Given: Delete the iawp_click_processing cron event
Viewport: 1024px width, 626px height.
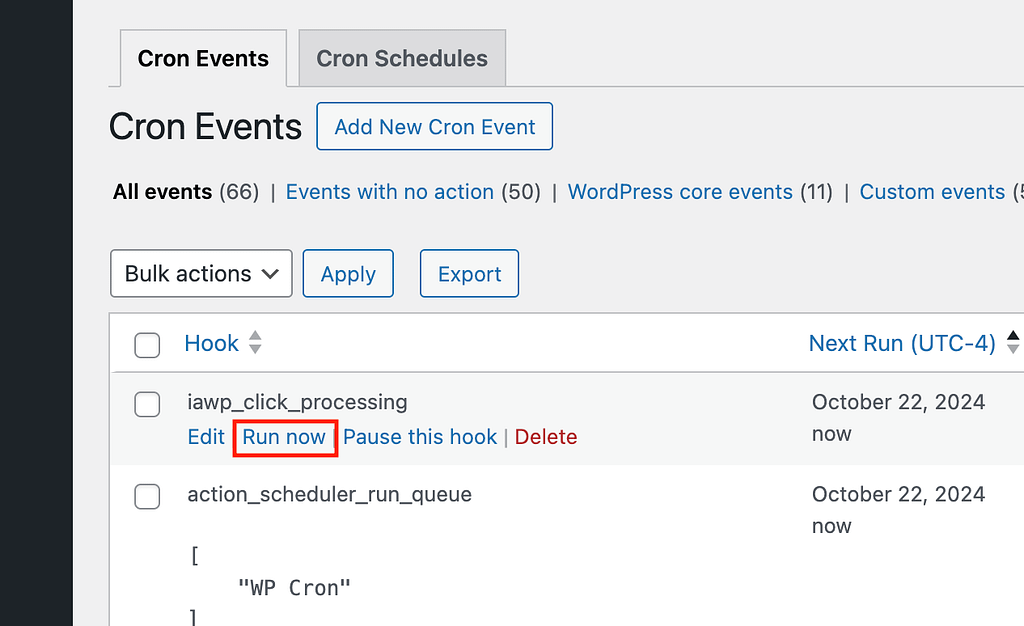Looking at the screenshot, I should (546, 437).
